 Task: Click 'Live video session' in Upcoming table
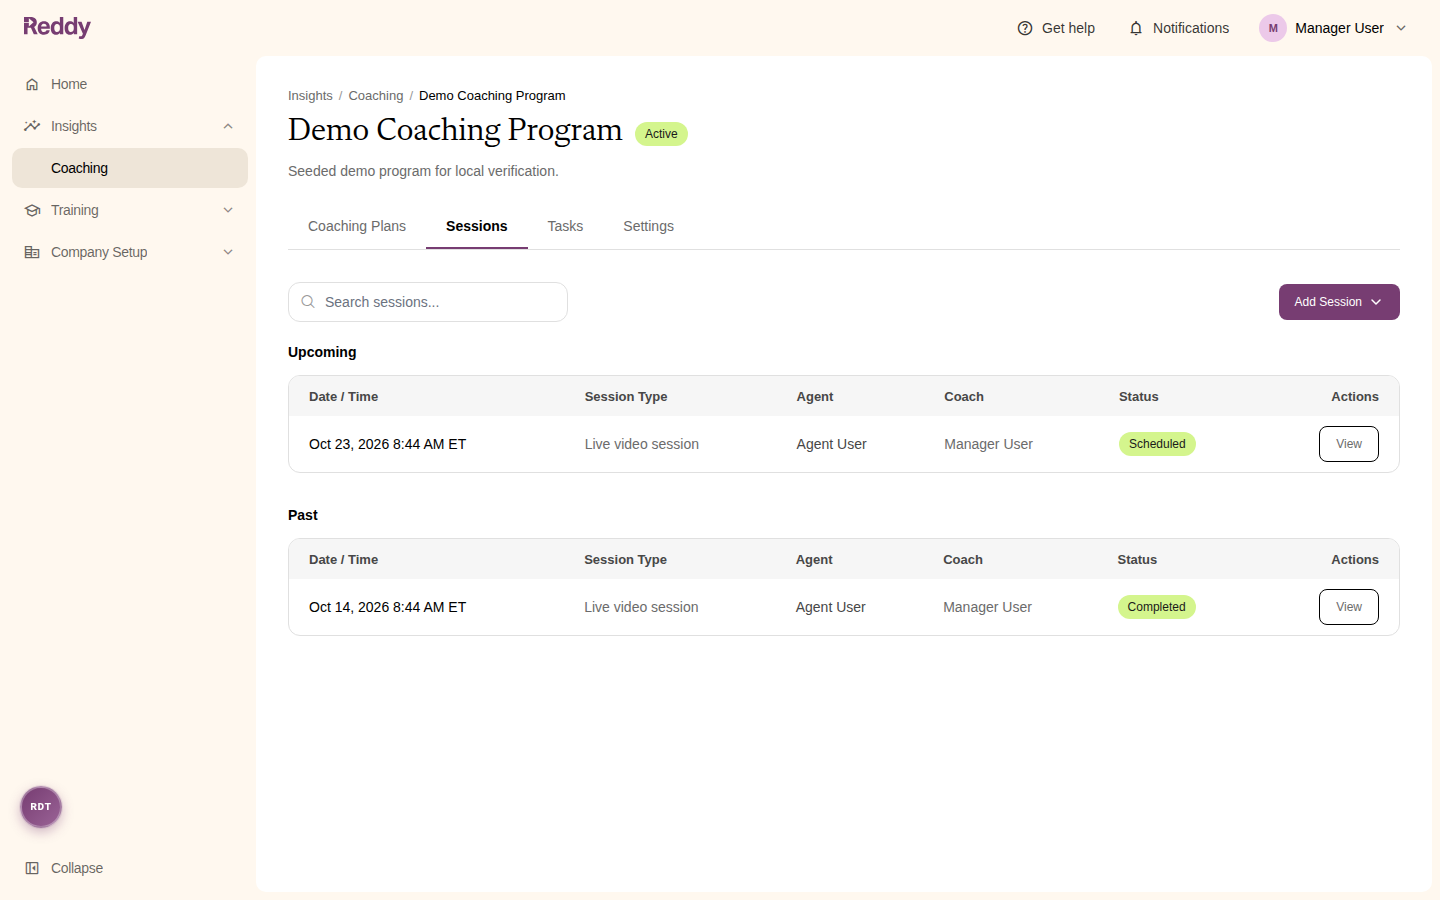coord(642,444)
